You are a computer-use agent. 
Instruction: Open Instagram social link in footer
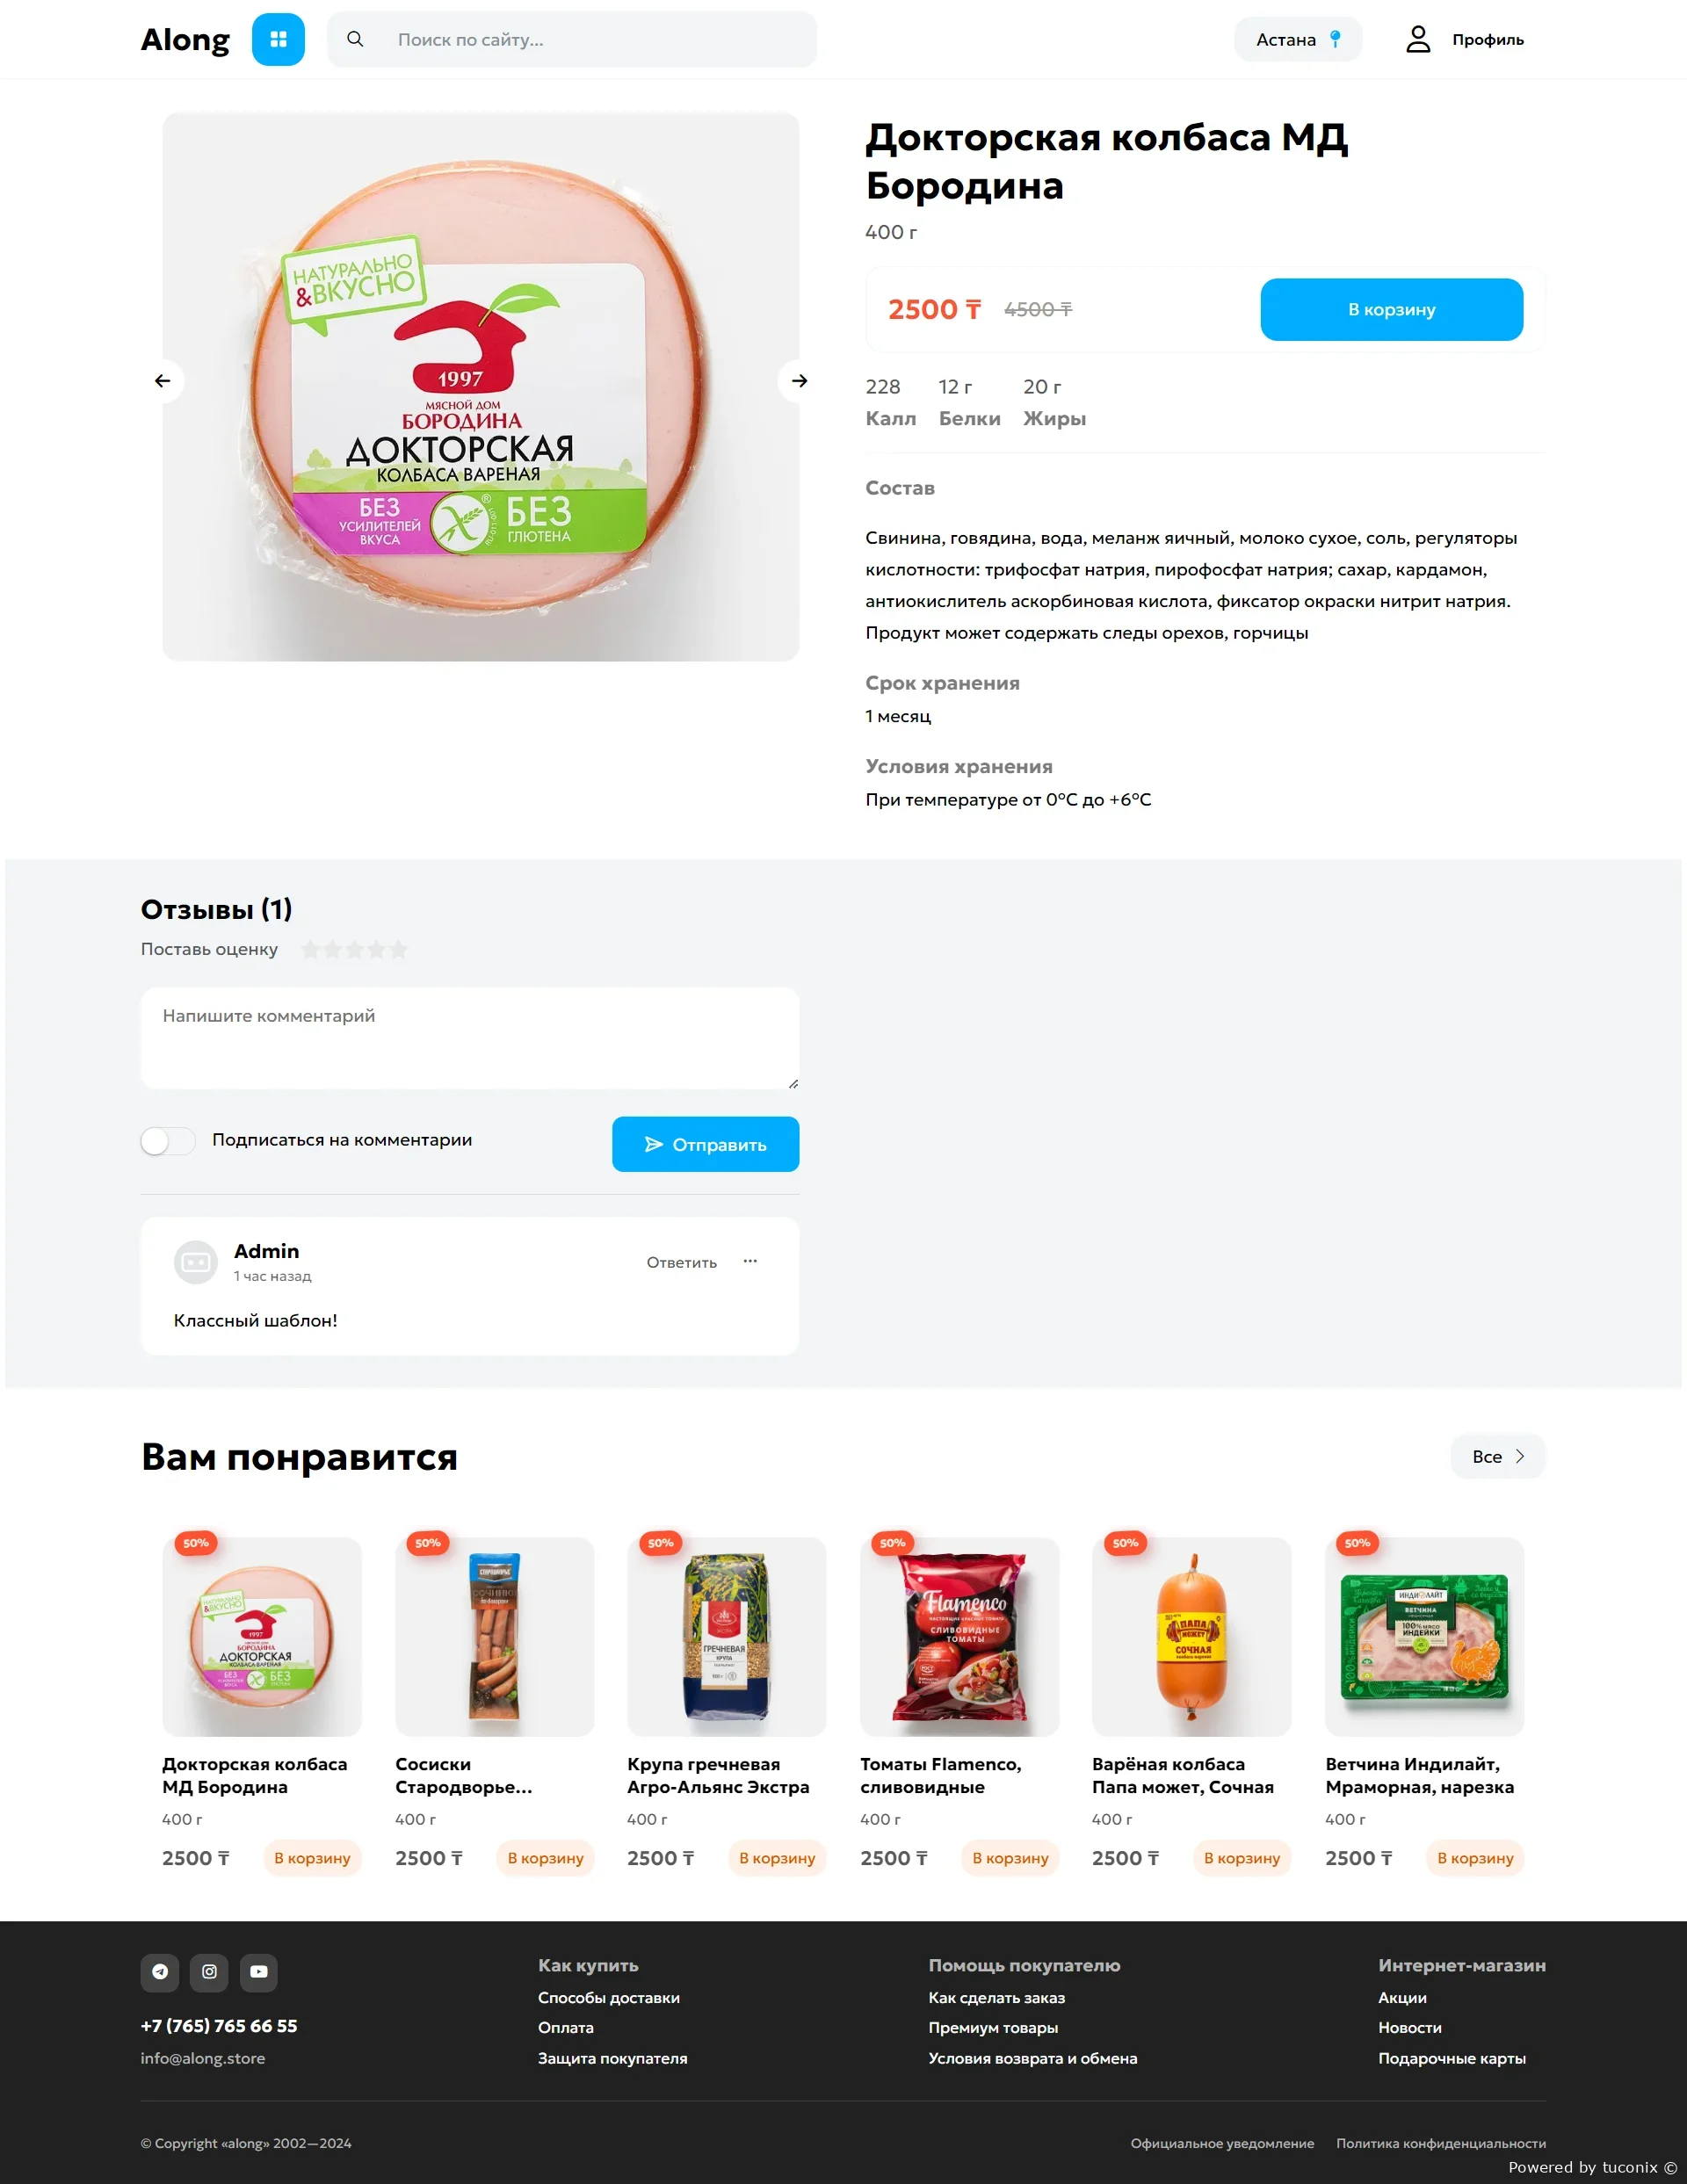point(209,1972)
